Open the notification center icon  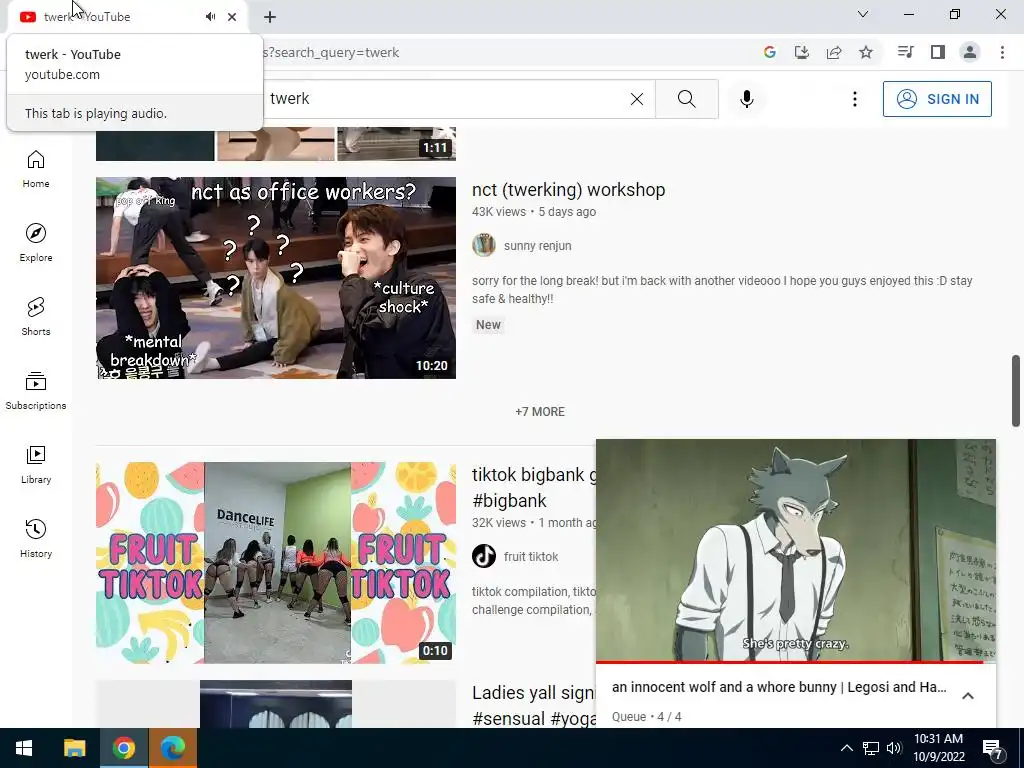pos(993,749)
